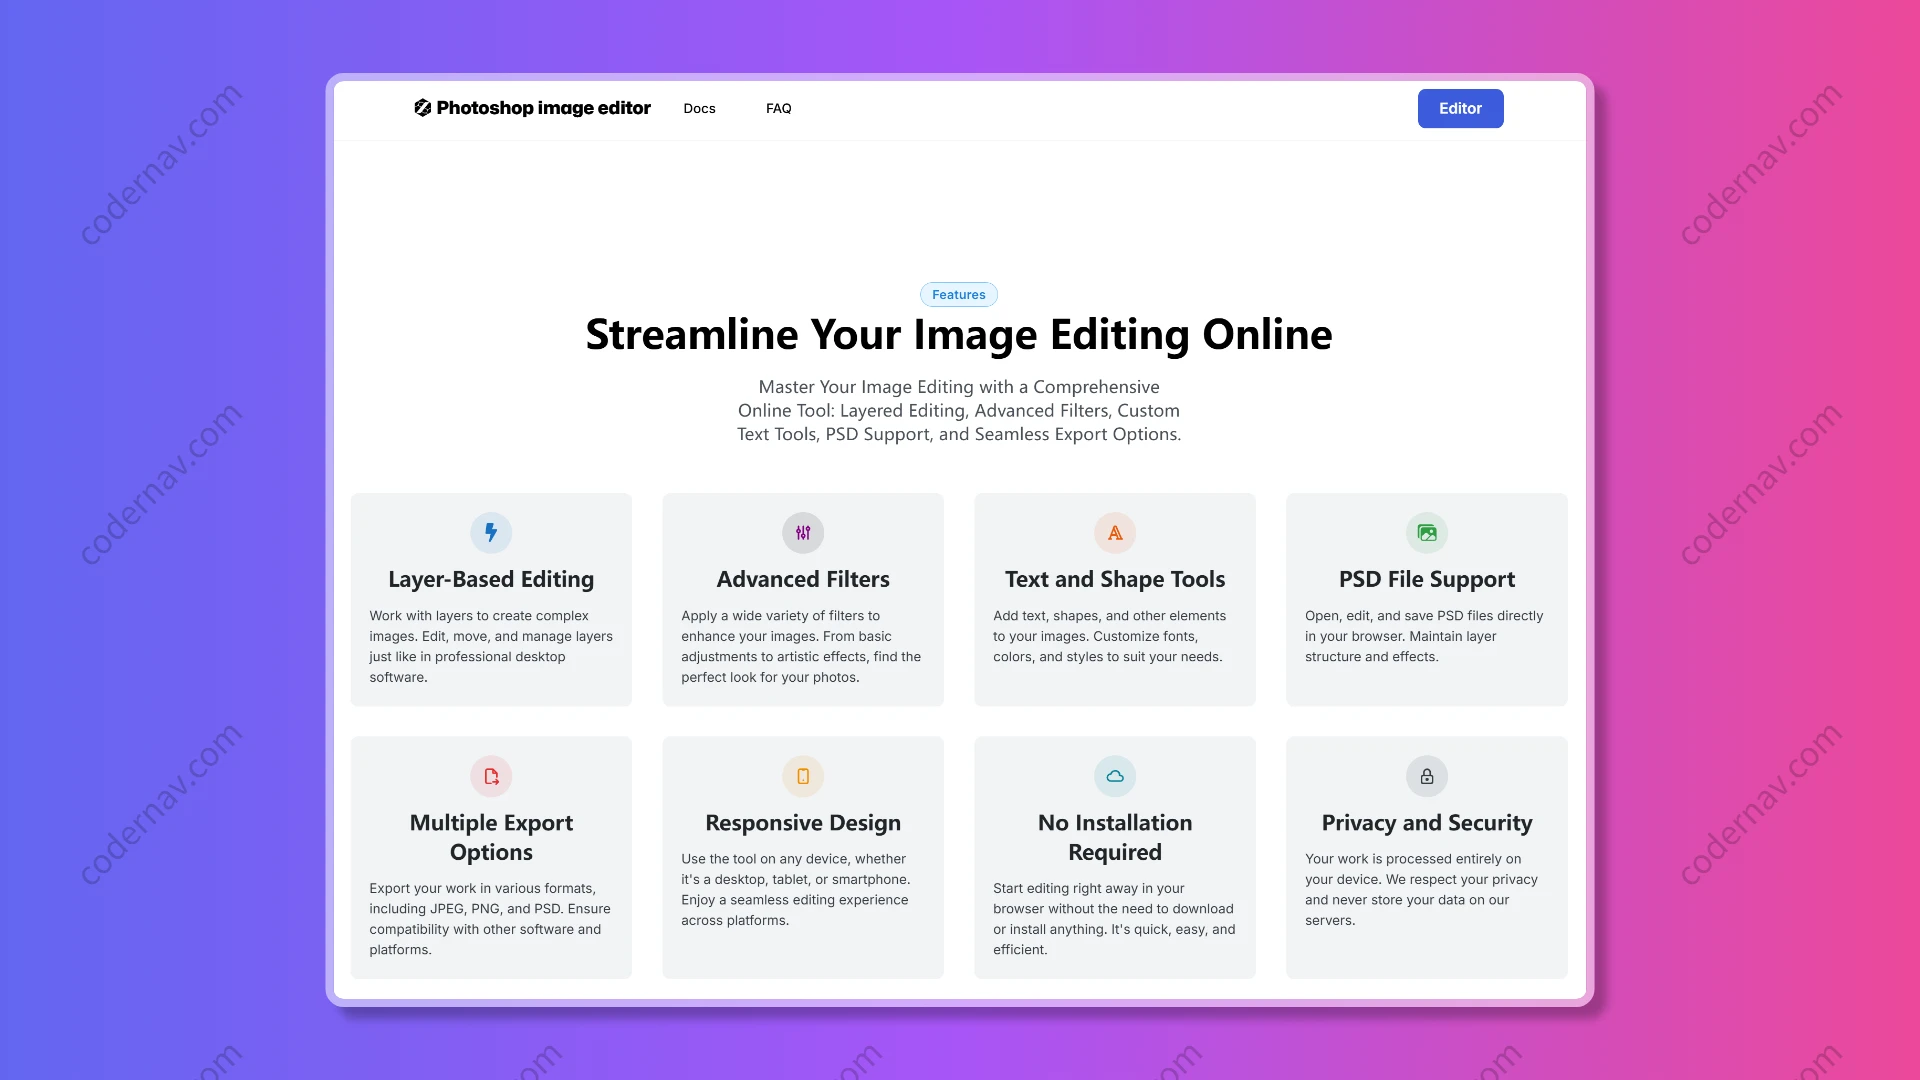
Task: Click the No Installation Required cloud icon
Action: 1114,776
